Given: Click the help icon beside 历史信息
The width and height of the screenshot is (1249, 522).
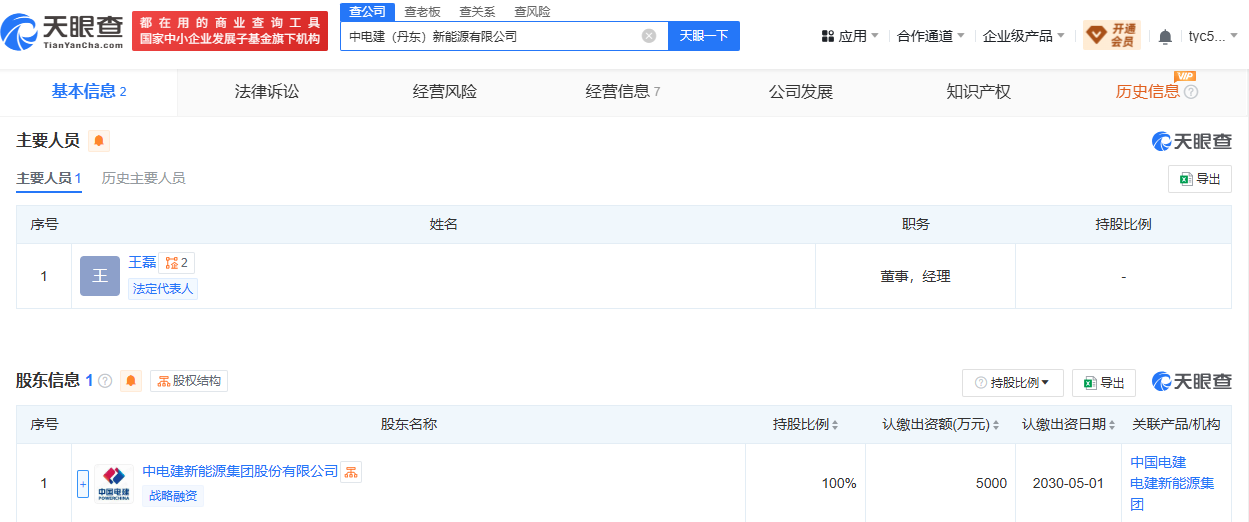Looking at the screenshot, I should tap(1191, 92).
